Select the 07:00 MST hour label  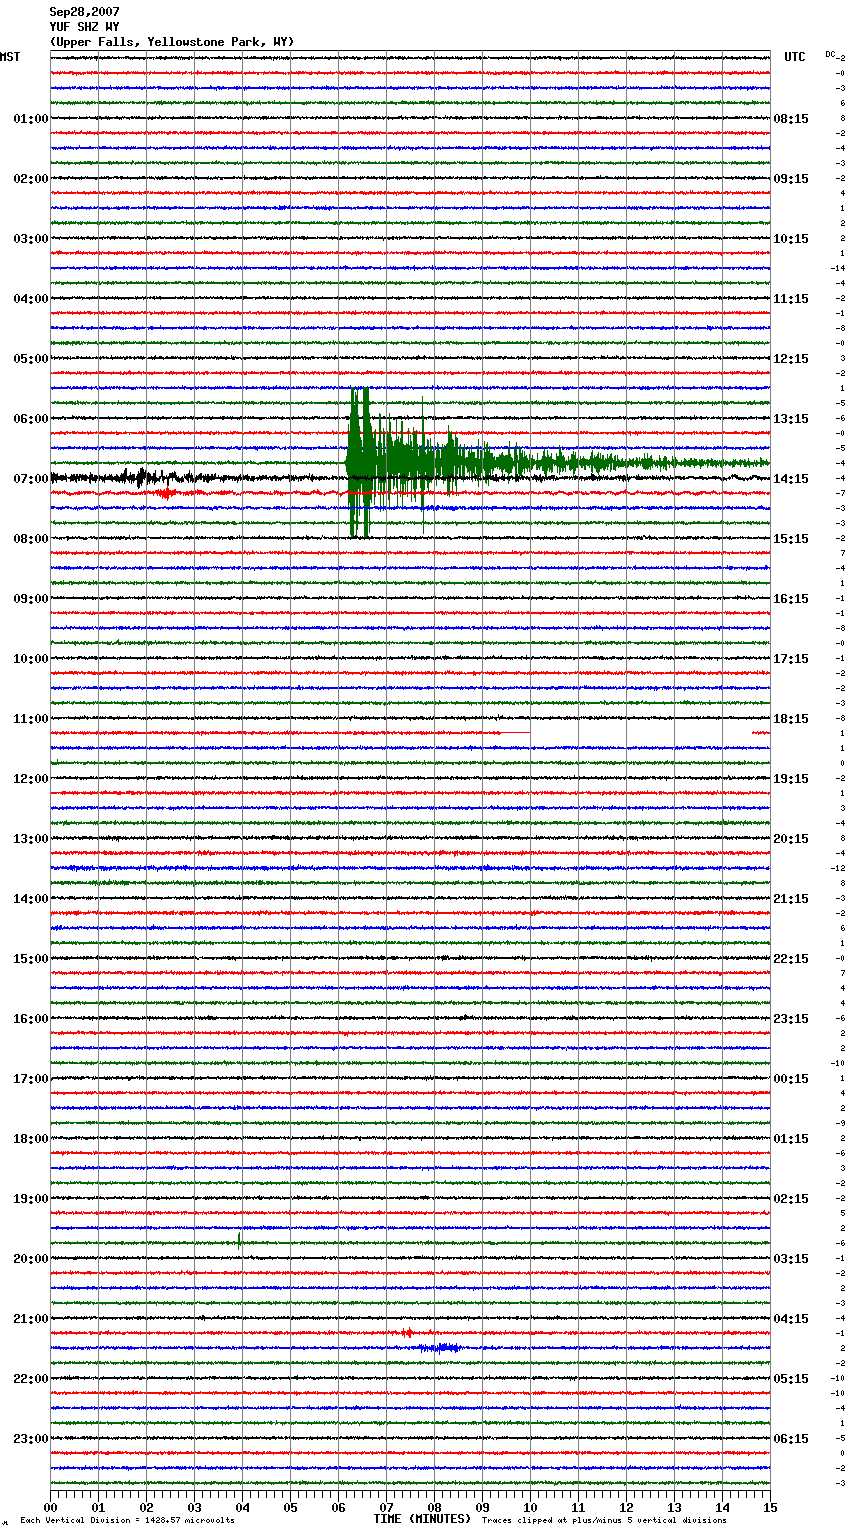[31, 479]
